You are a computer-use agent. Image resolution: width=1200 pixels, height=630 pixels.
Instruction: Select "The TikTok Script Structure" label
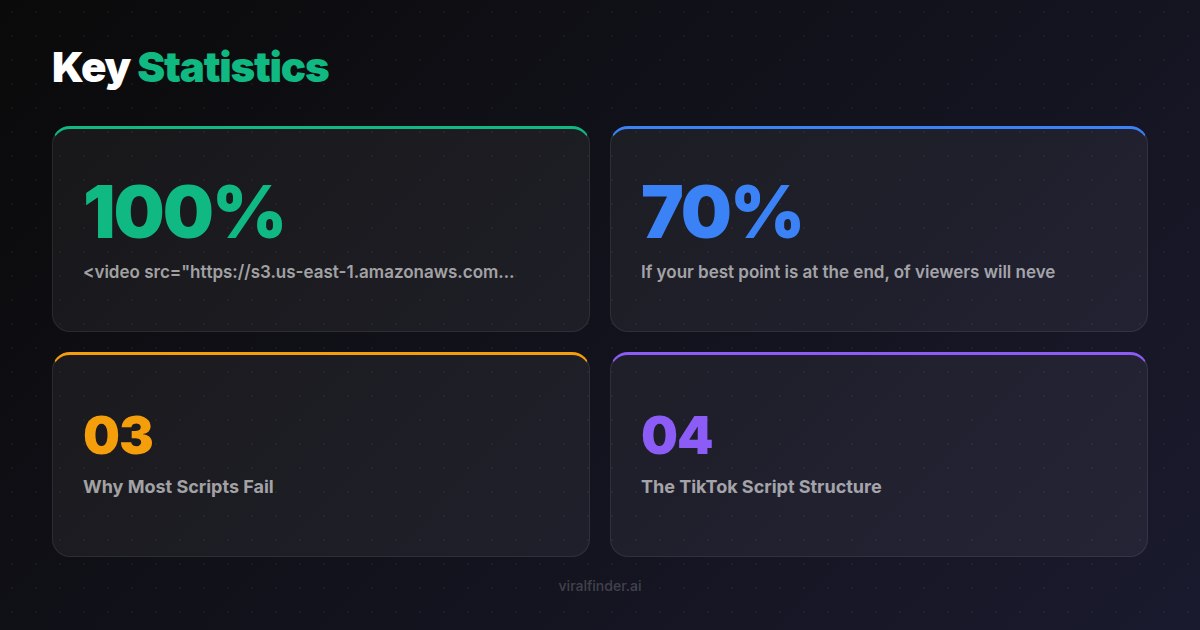(x=761, y=487)
